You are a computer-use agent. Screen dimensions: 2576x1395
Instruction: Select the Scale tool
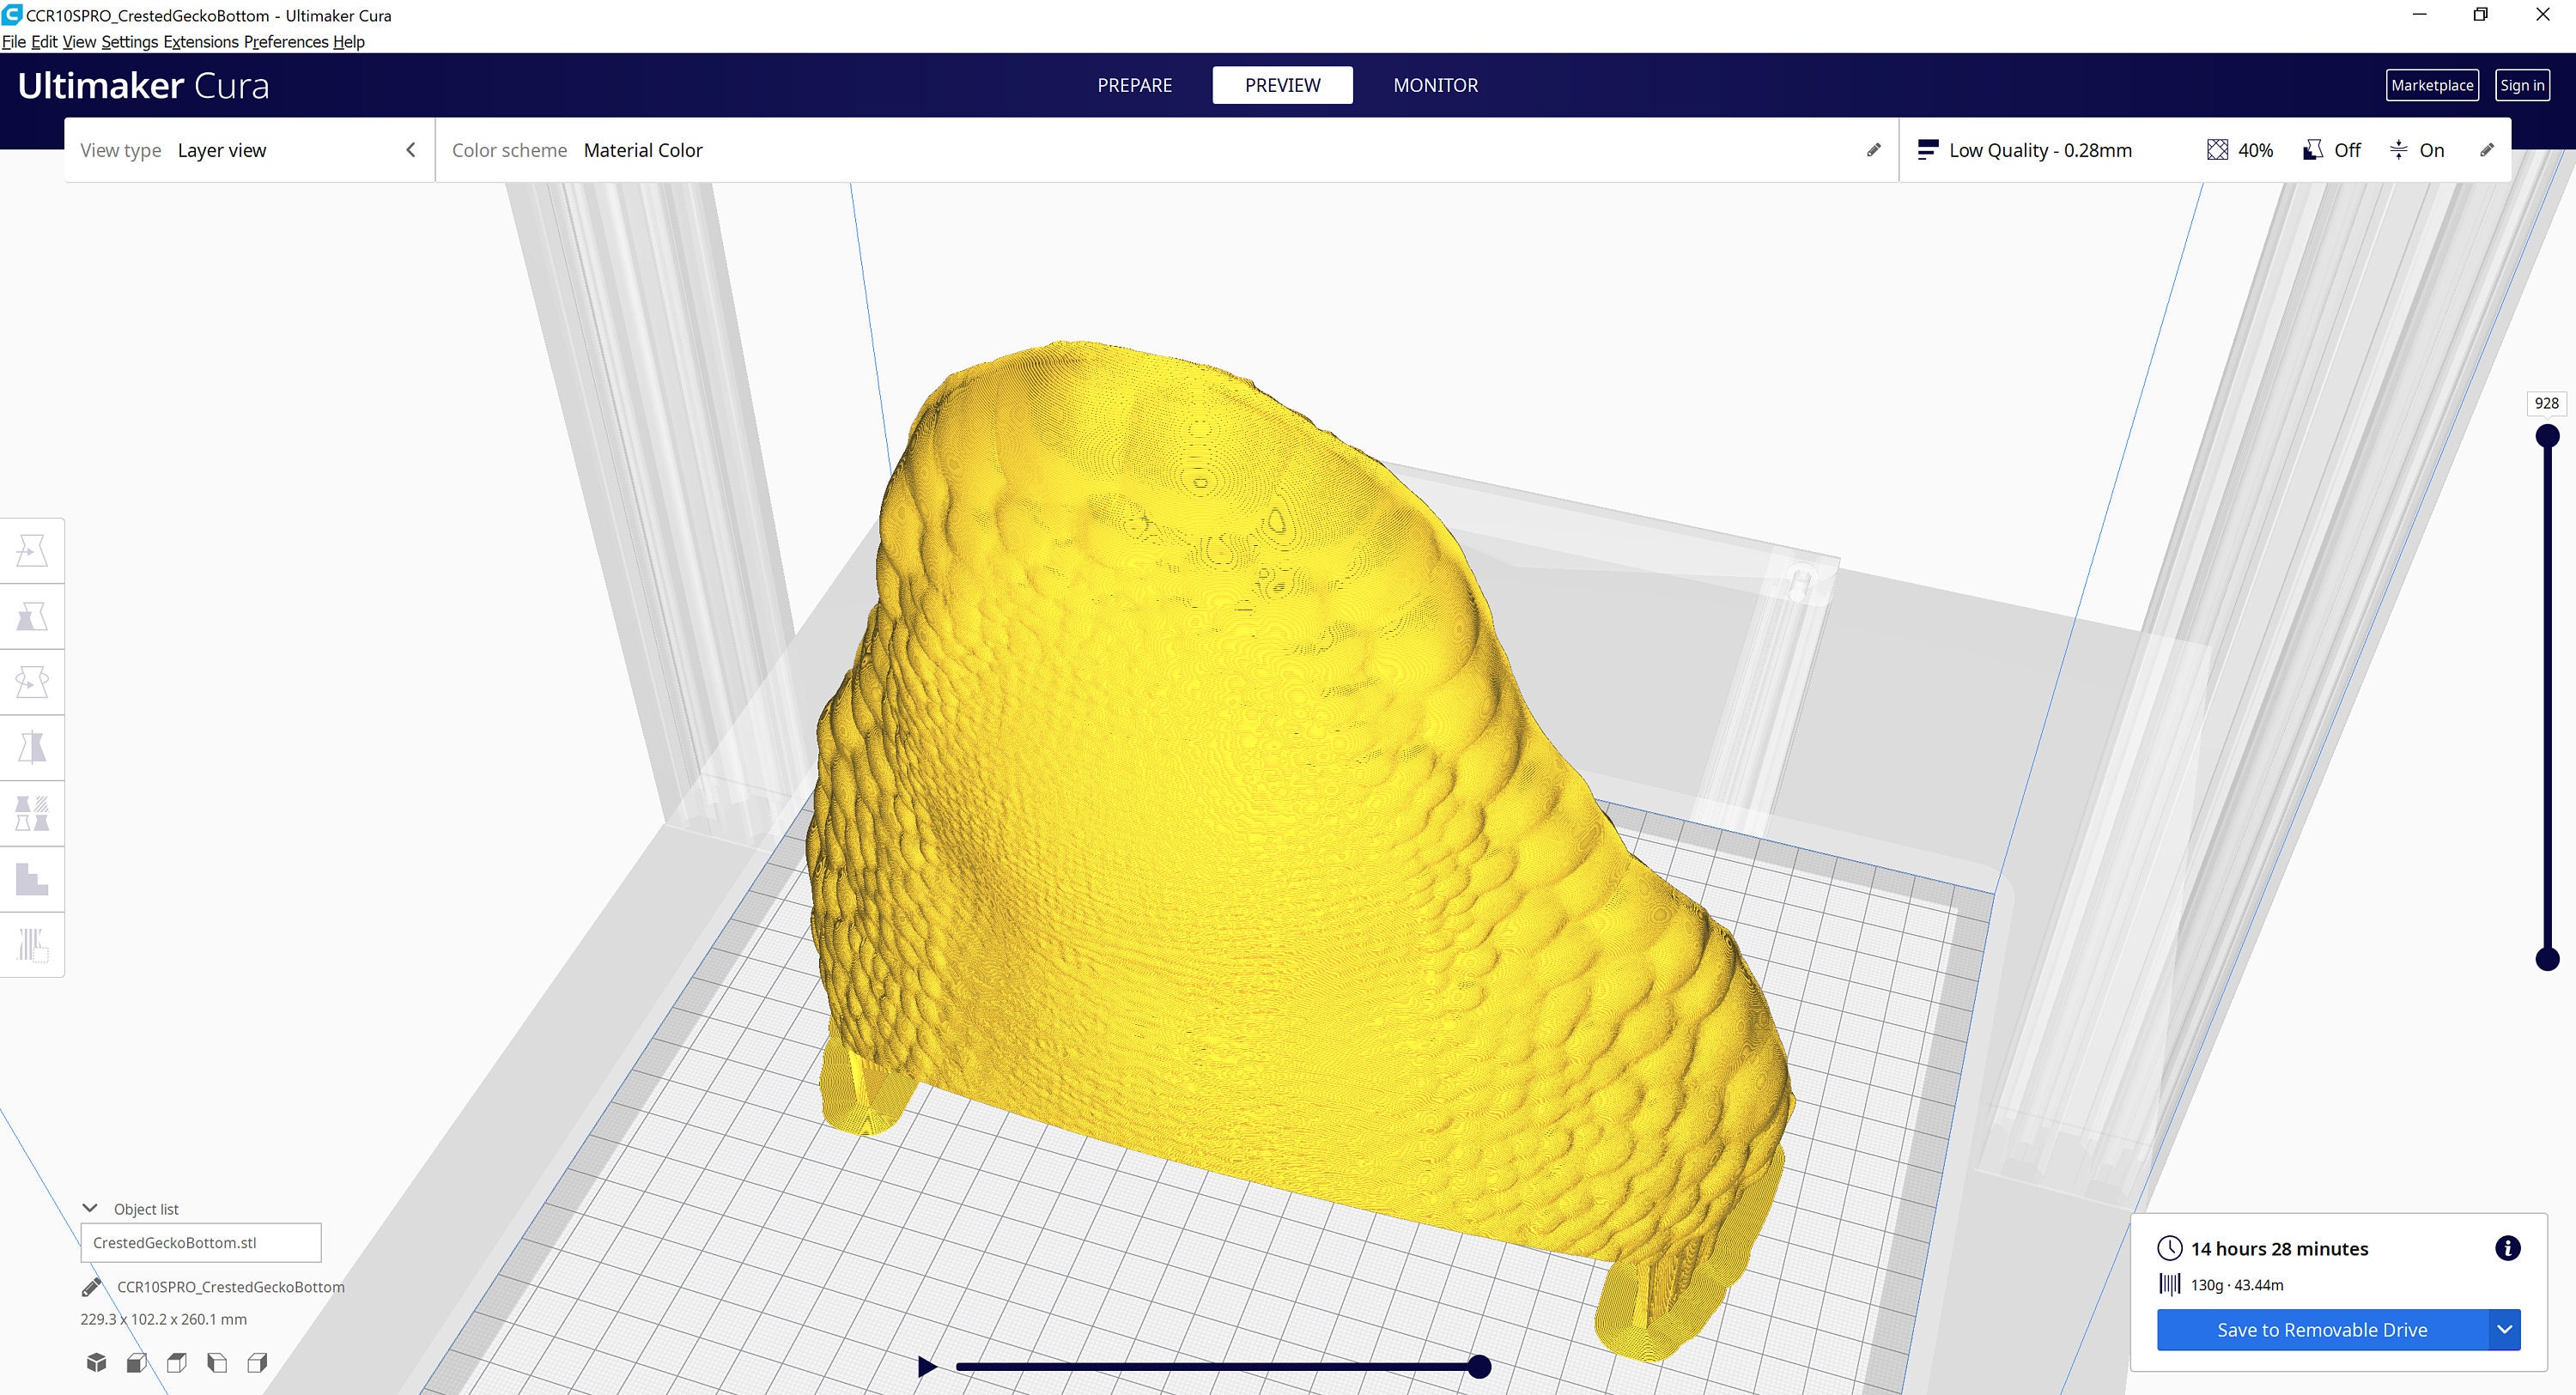(x=32, y=616)
